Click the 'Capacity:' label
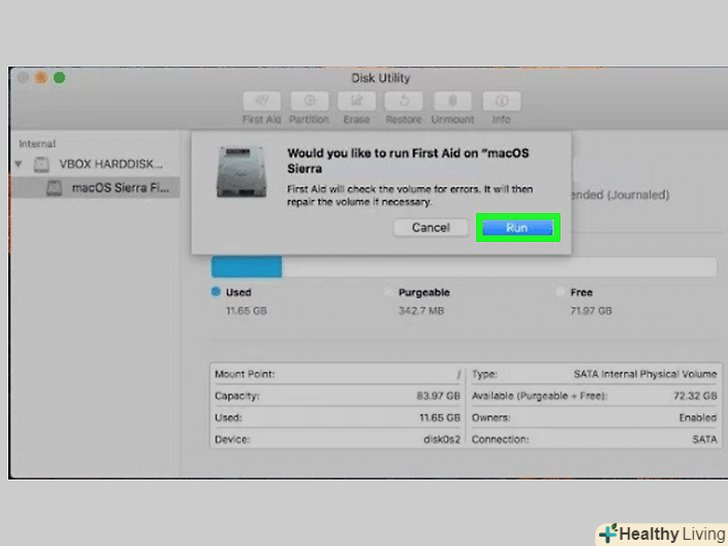Screen dimensions: 728x546 237,396
